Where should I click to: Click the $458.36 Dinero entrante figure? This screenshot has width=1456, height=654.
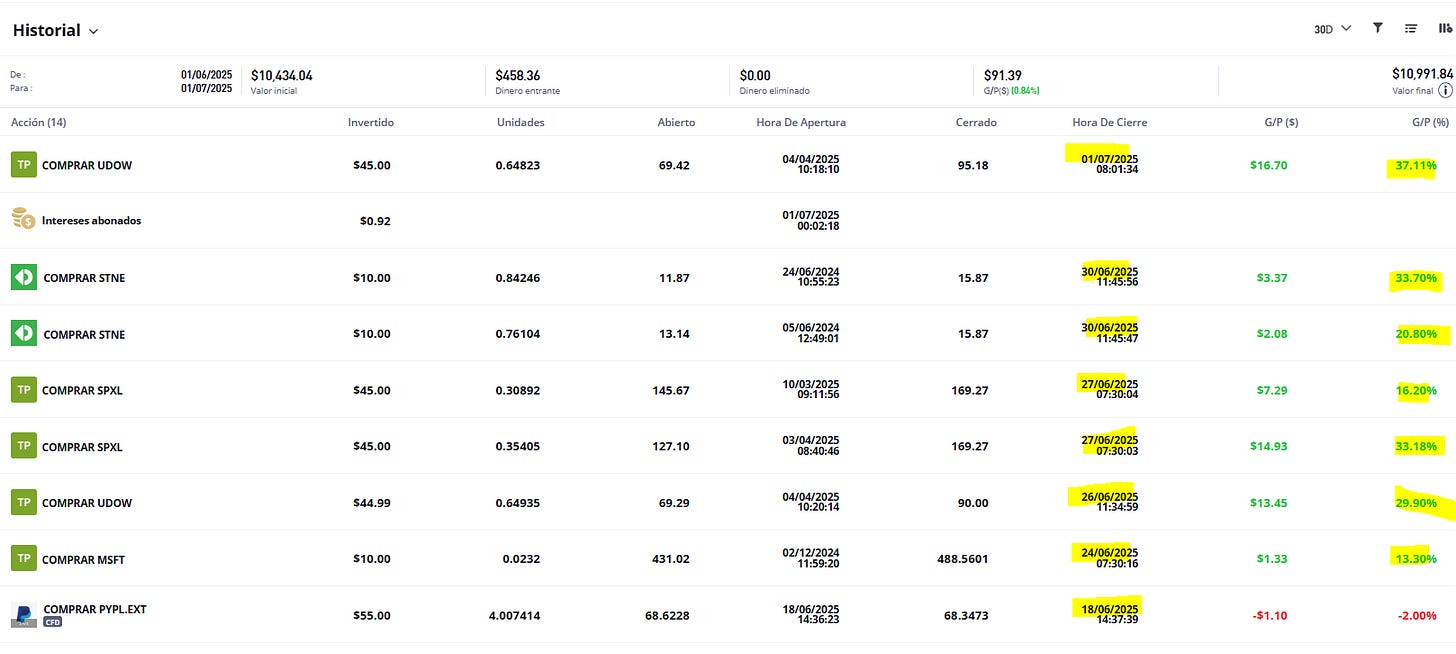[518, 75]
